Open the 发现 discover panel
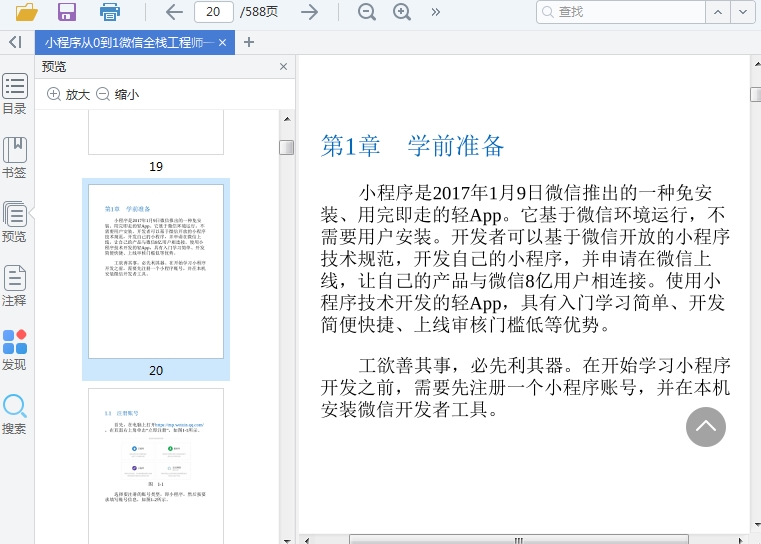761x544 pixels. click(15, 350)
